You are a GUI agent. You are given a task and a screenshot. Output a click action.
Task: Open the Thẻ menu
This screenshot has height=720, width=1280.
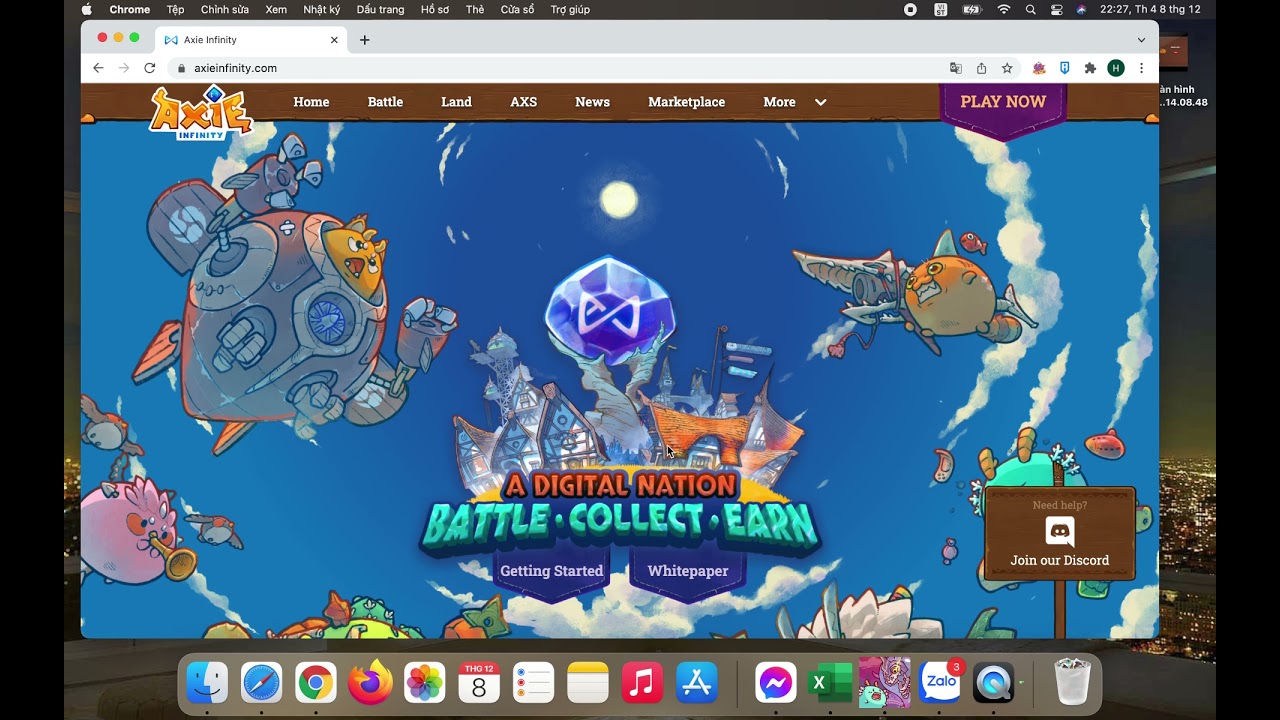tap(475, 9)
